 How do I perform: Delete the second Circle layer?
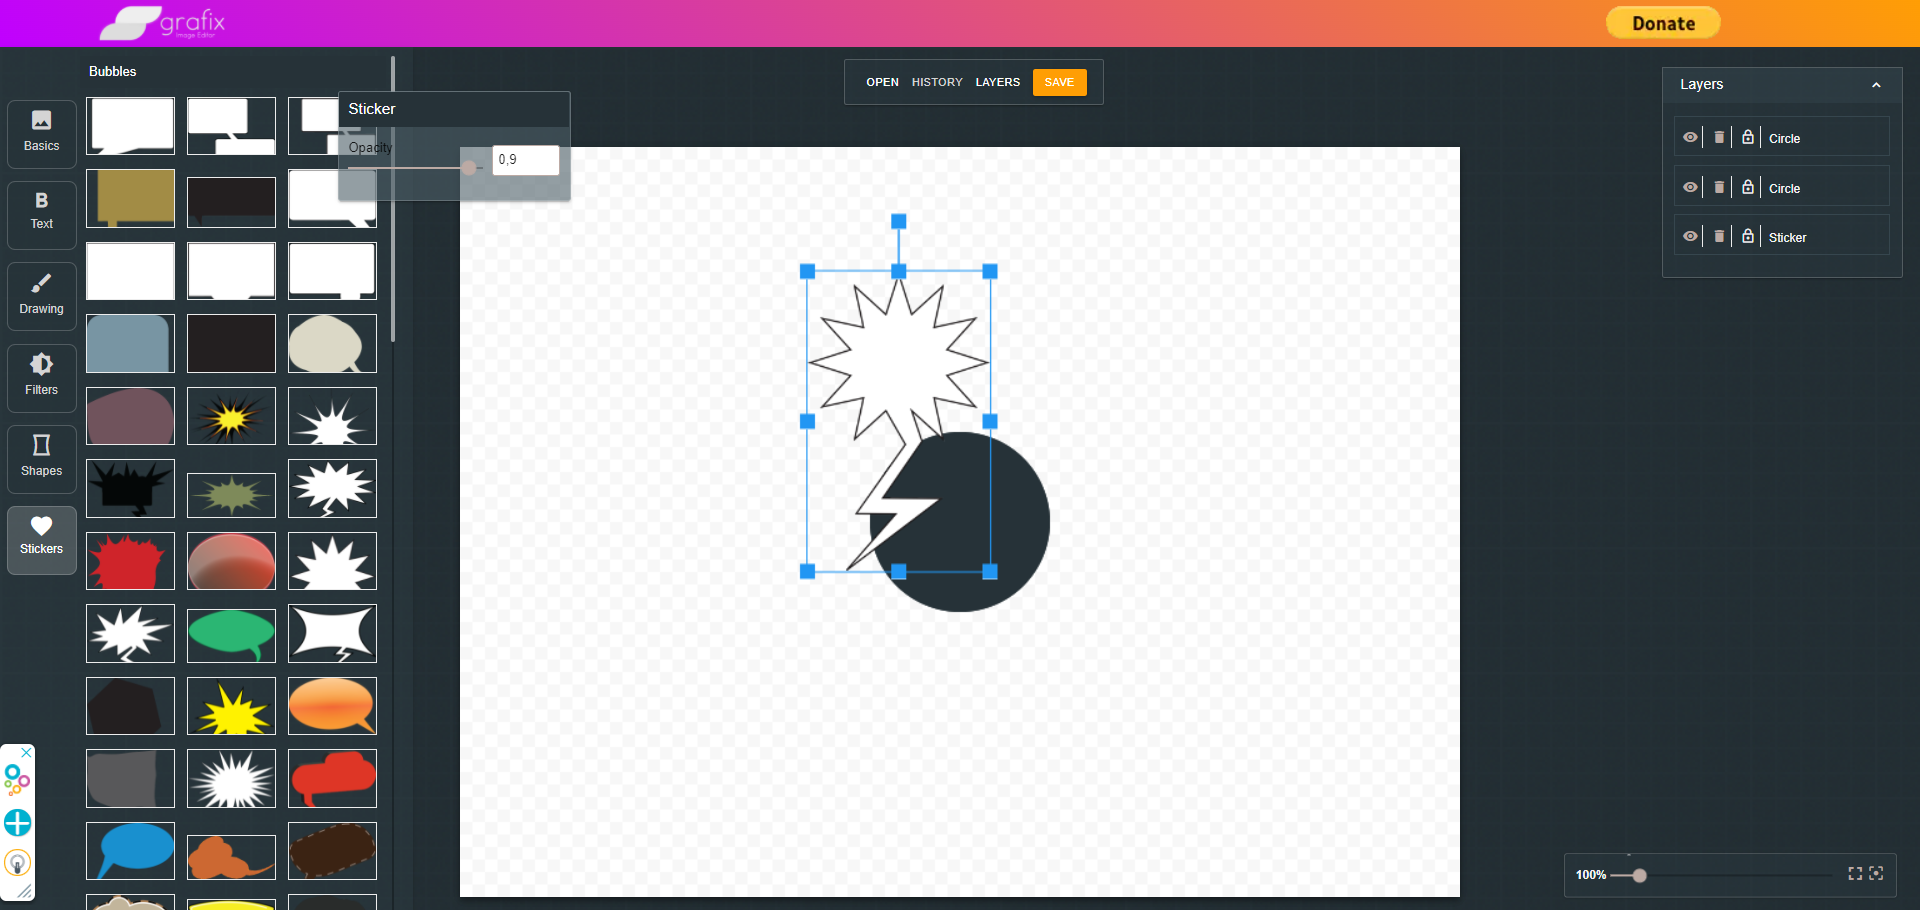click(x=1719, y=187)
